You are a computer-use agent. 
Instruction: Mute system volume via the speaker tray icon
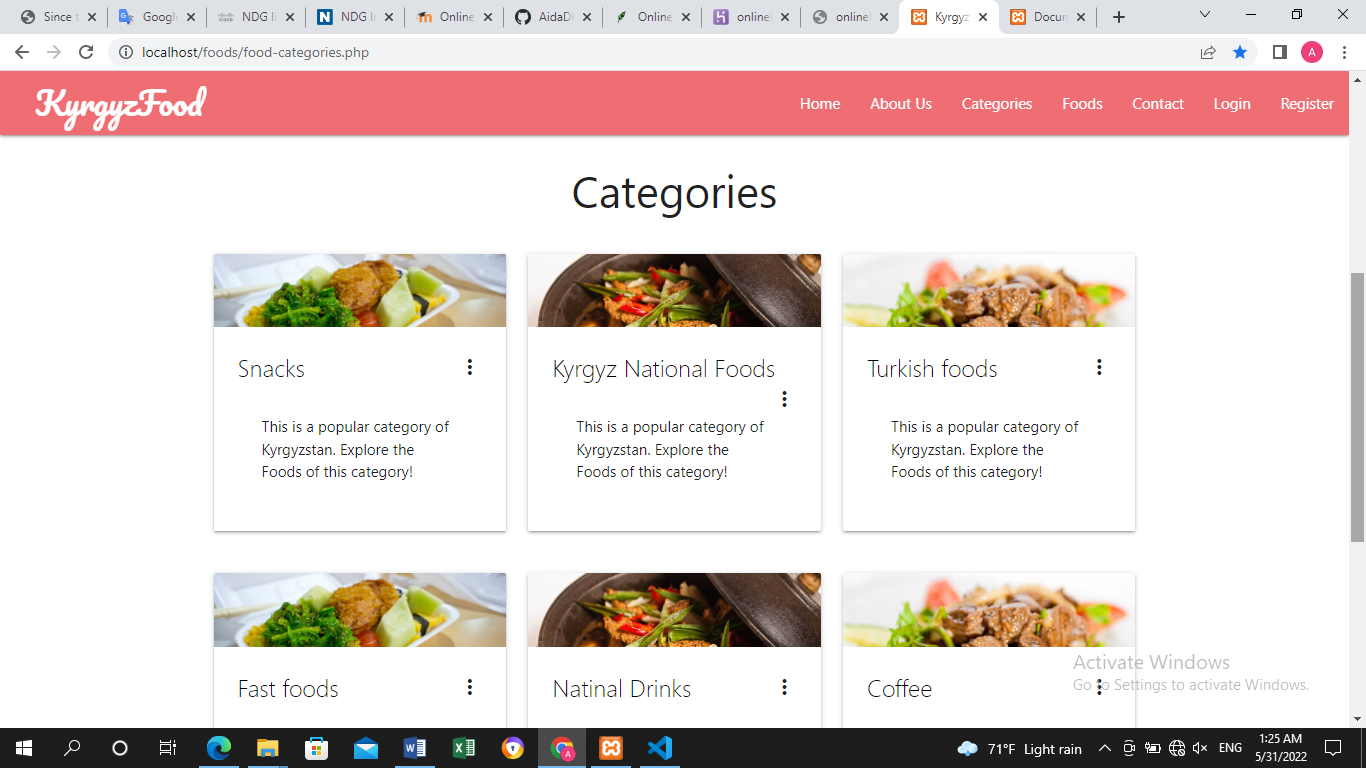1198,748
